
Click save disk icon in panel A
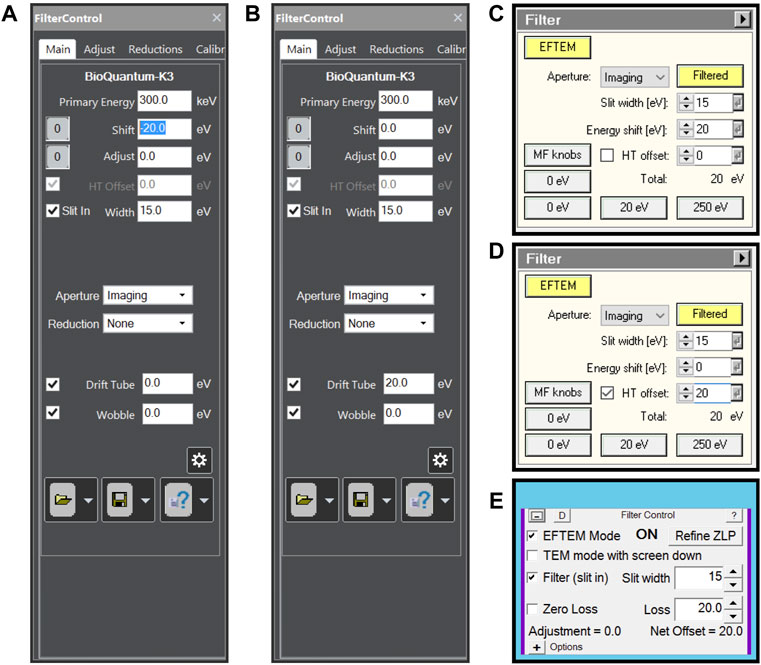tap(119, 499)
